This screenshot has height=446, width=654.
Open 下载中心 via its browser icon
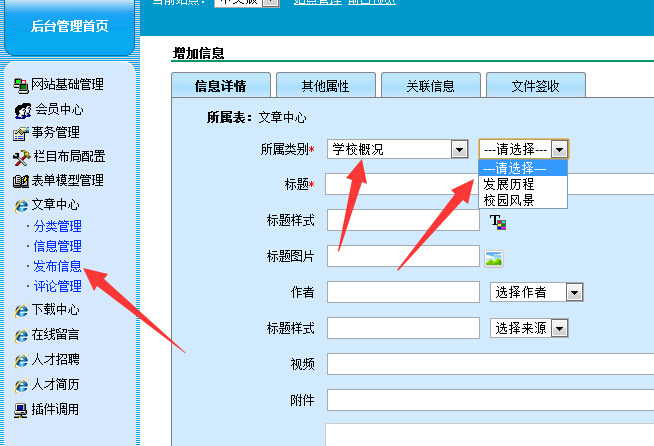tap(21, 309)
